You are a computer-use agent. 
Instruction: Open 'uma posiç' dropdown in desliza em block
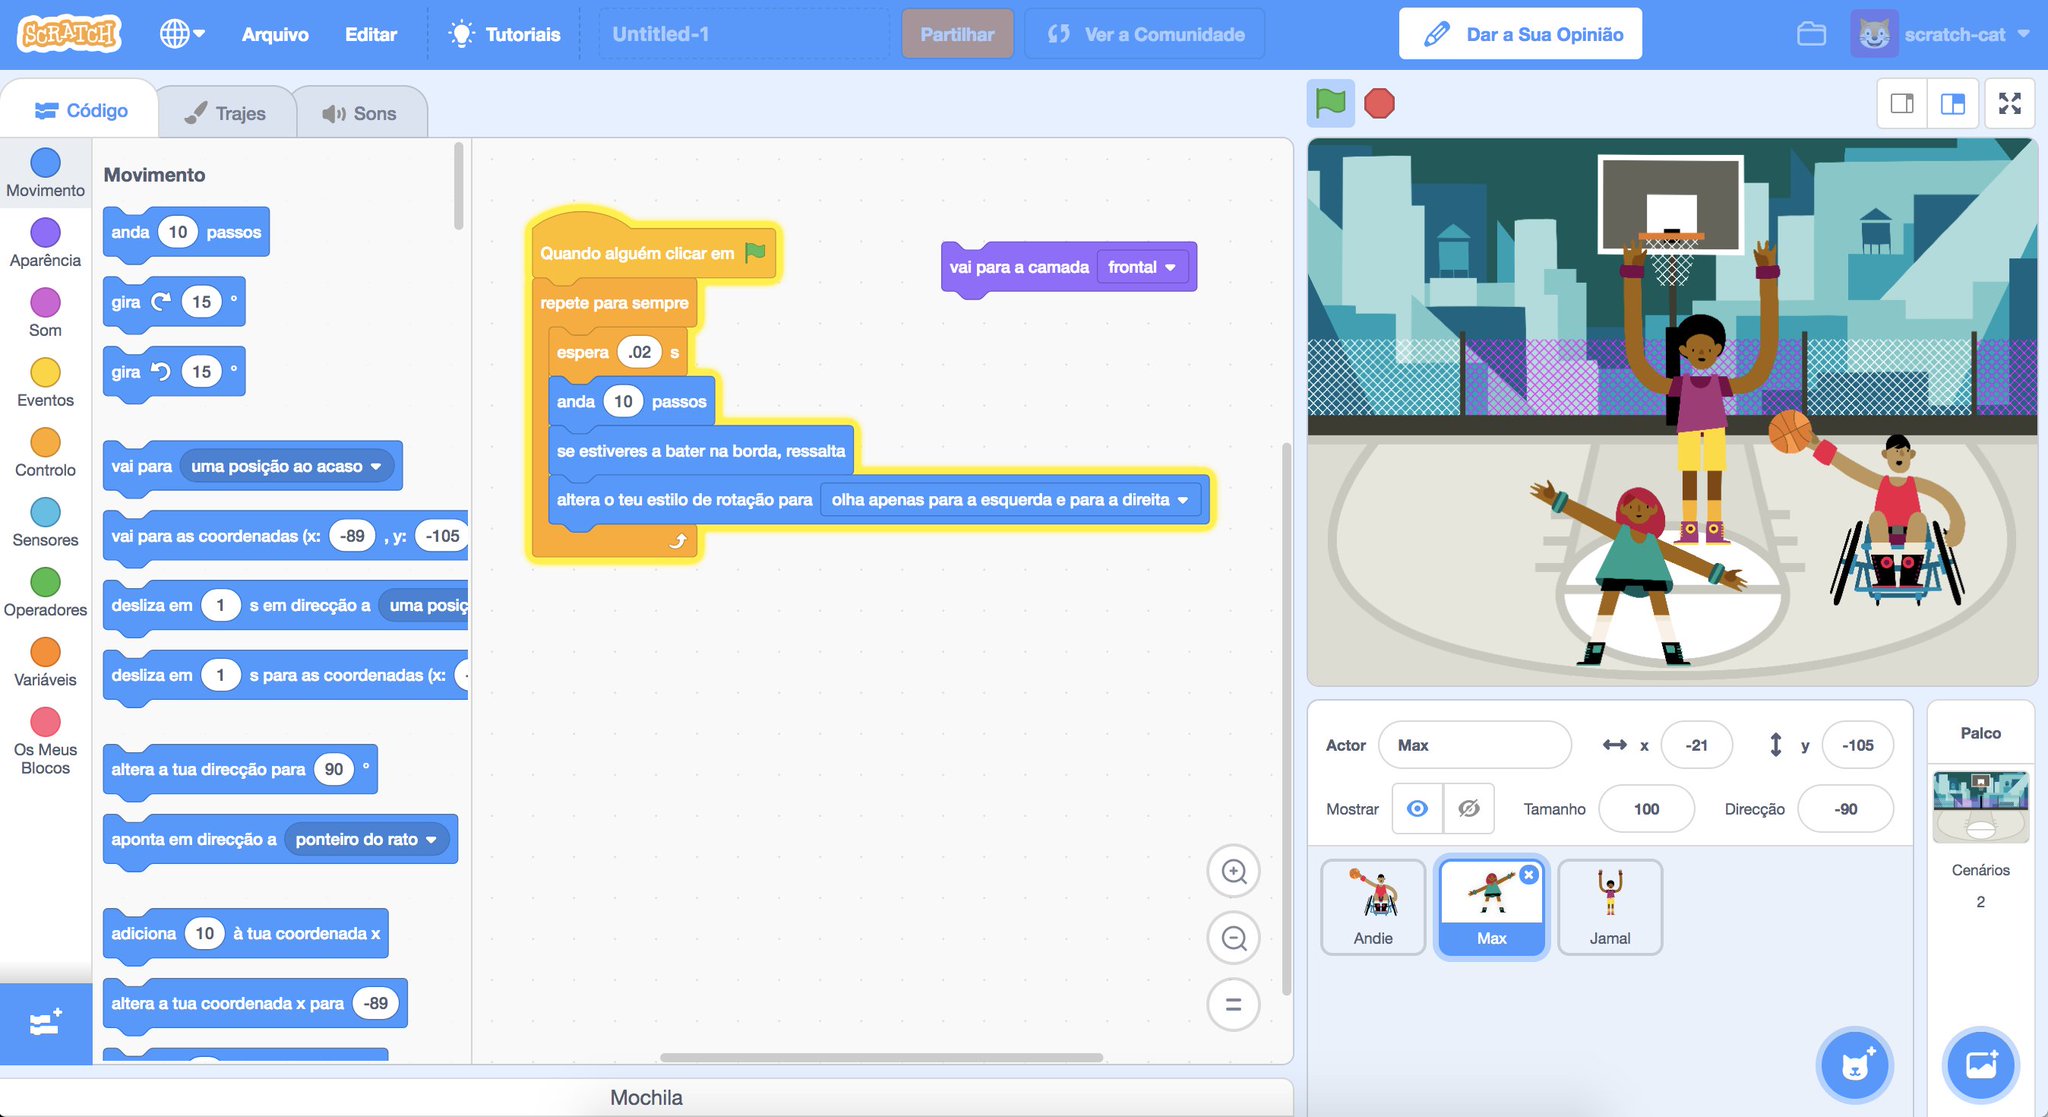(x=425, y=605)
